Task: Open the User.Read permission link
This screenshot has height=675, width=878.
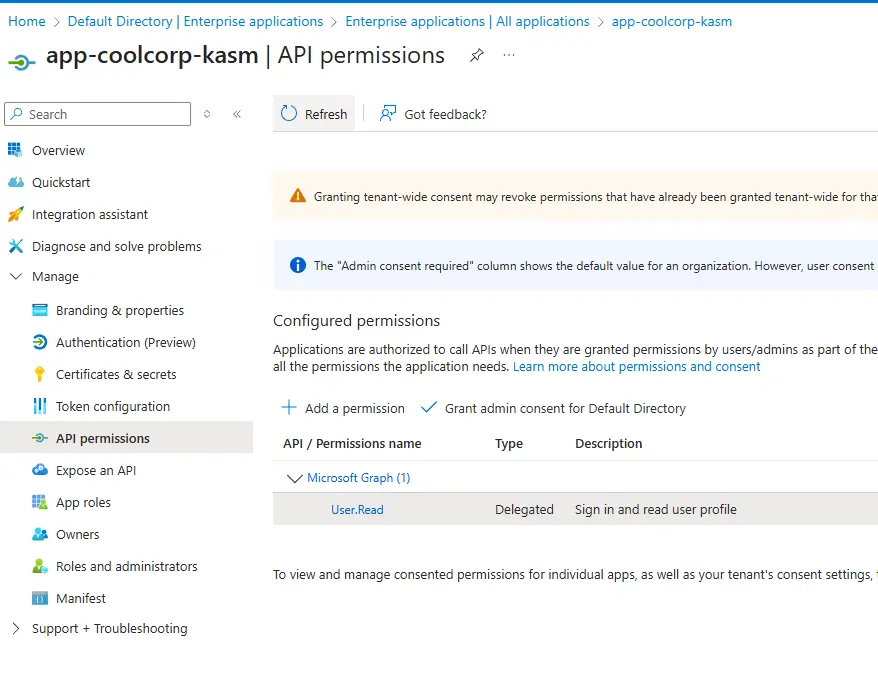Action: (357, 510)
